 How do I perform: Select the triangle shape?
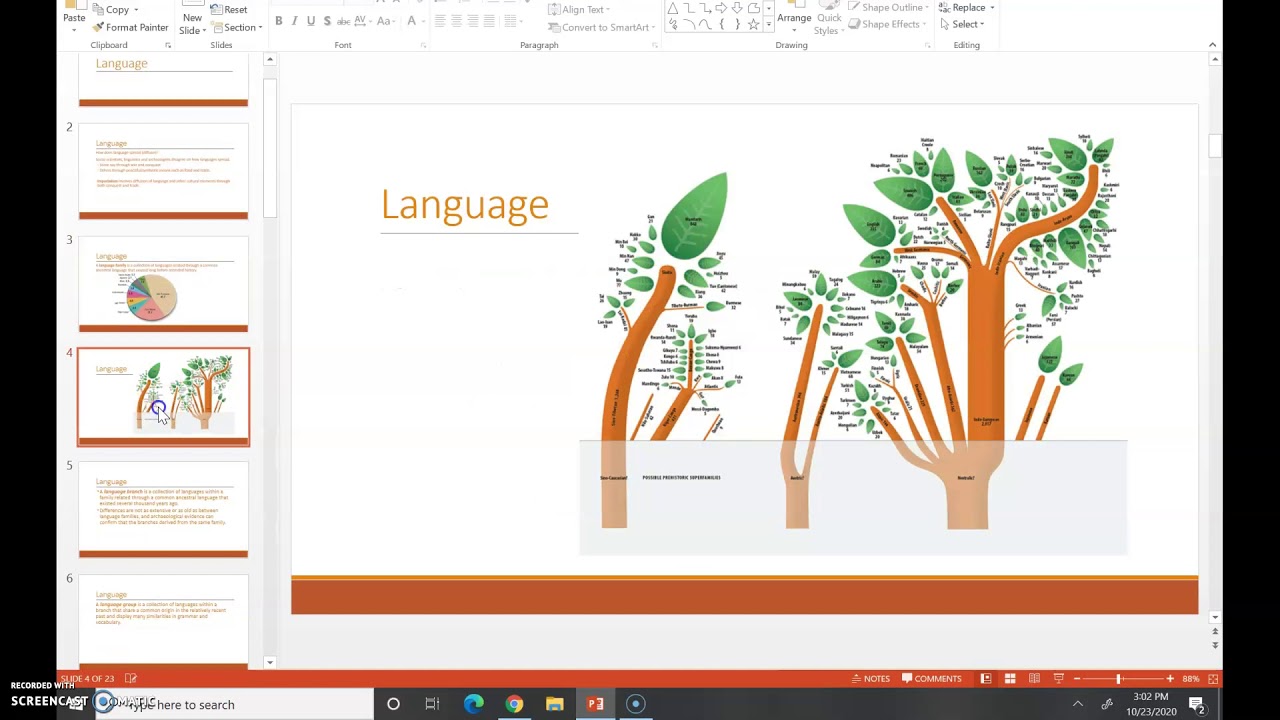674,9
